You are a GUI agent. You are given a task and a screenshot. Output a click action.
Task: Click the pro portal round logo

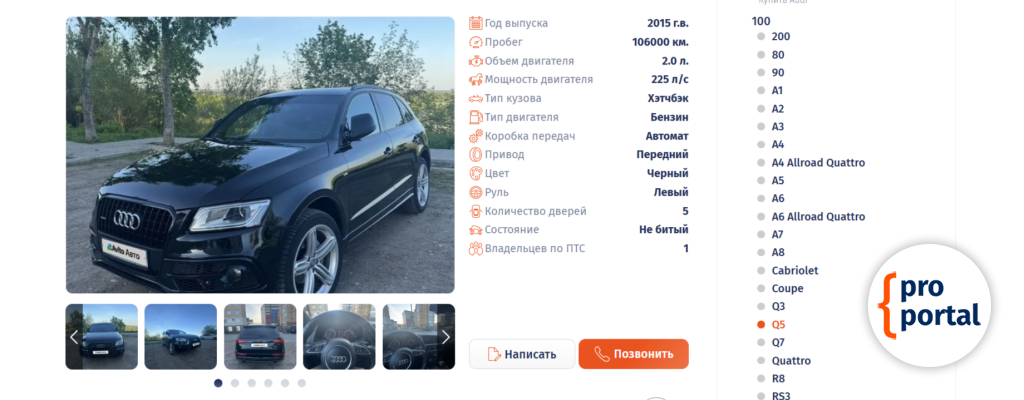[x=929, y=305]
